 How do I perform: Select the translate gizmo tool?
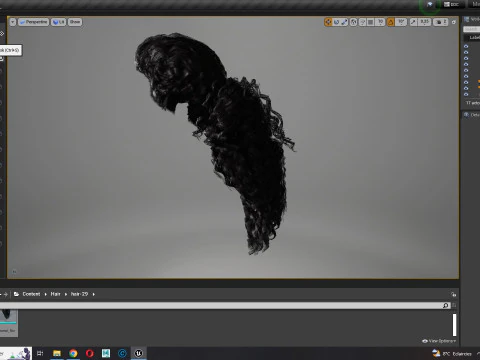pyautogui.click(x=328, y=22)
